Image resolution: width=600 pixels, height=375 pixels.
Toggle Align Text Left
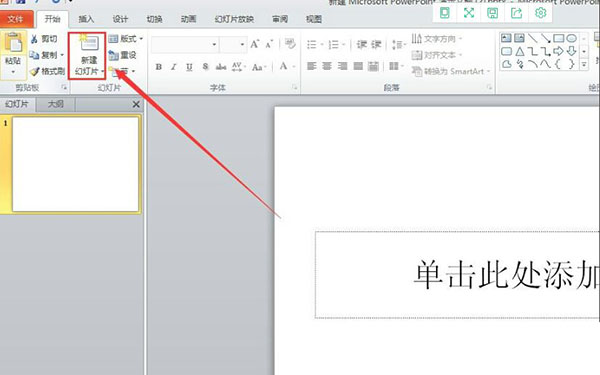[311, 66]
